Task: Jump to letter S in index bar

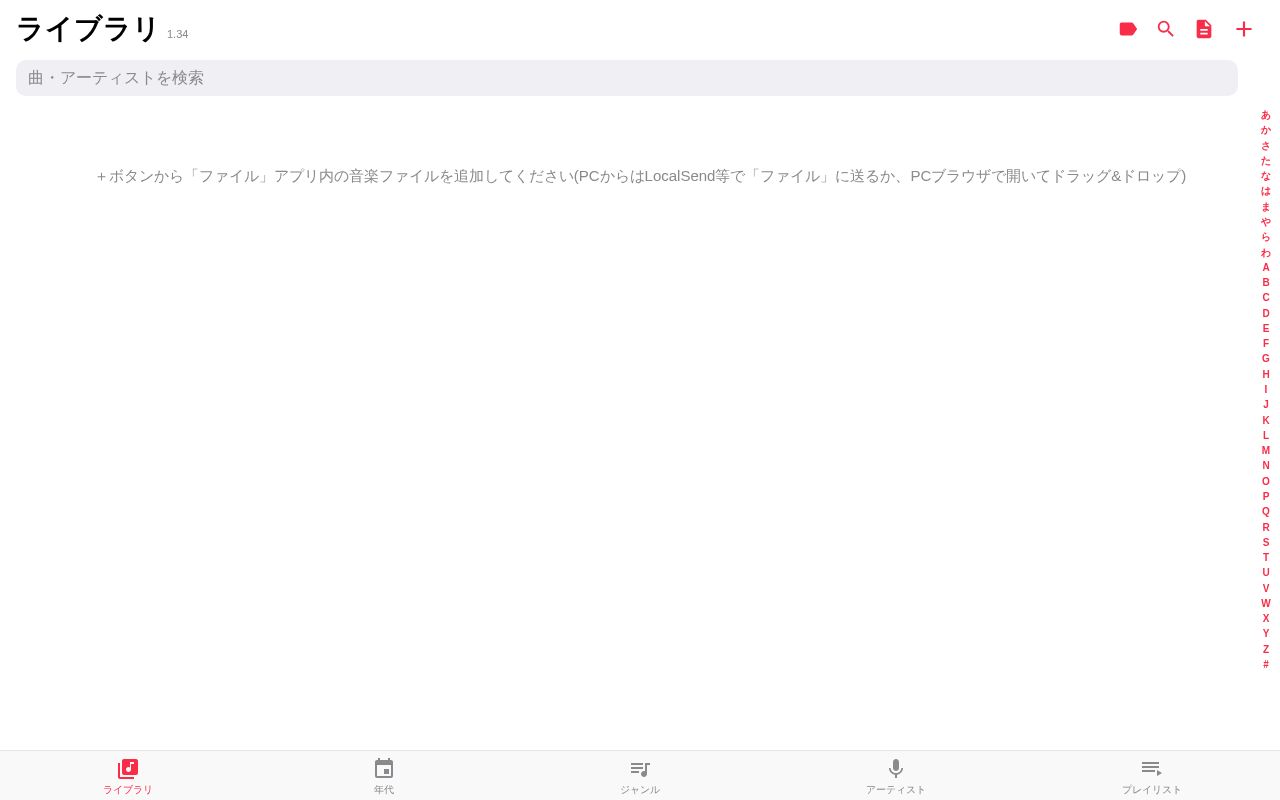Action: (x=1266, y=543)
